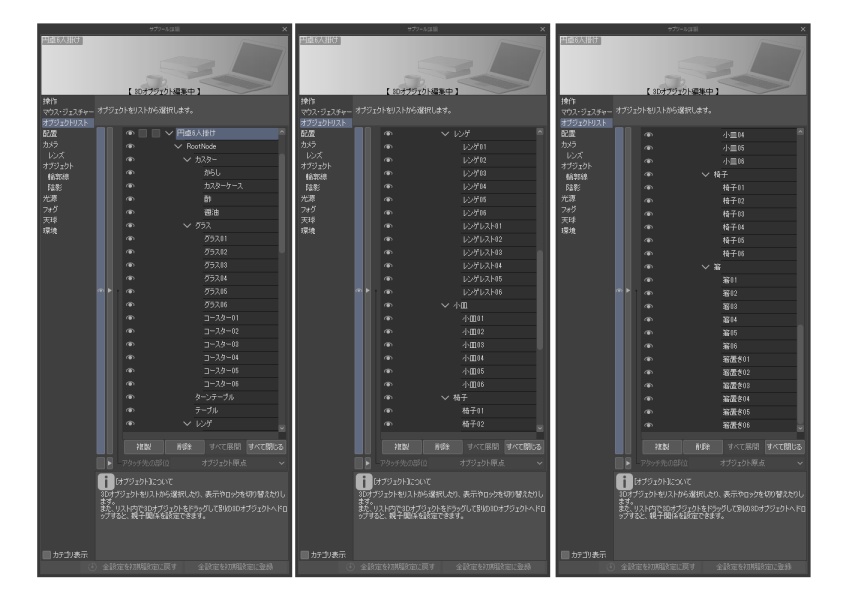The image size is (847, 600).
Task: Check the second box beside 円卓6人掛け
Action: (x=156, y=133)
